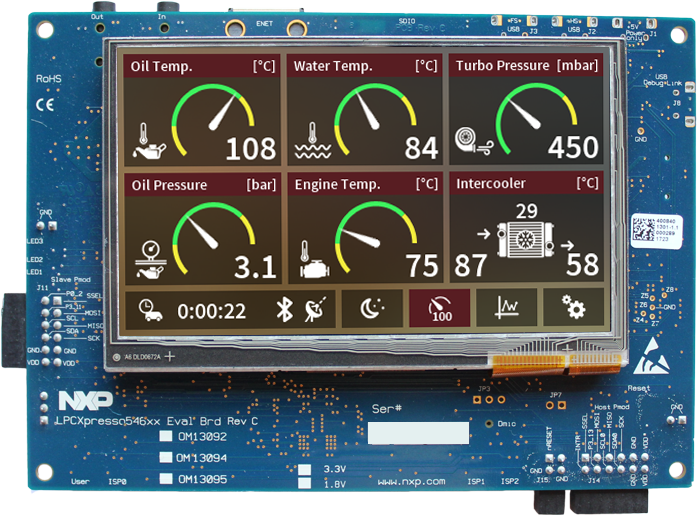The width and height of the screenshot is (700, 515).
Task: Click the white Ser# label field
Action: click(417, 433)
